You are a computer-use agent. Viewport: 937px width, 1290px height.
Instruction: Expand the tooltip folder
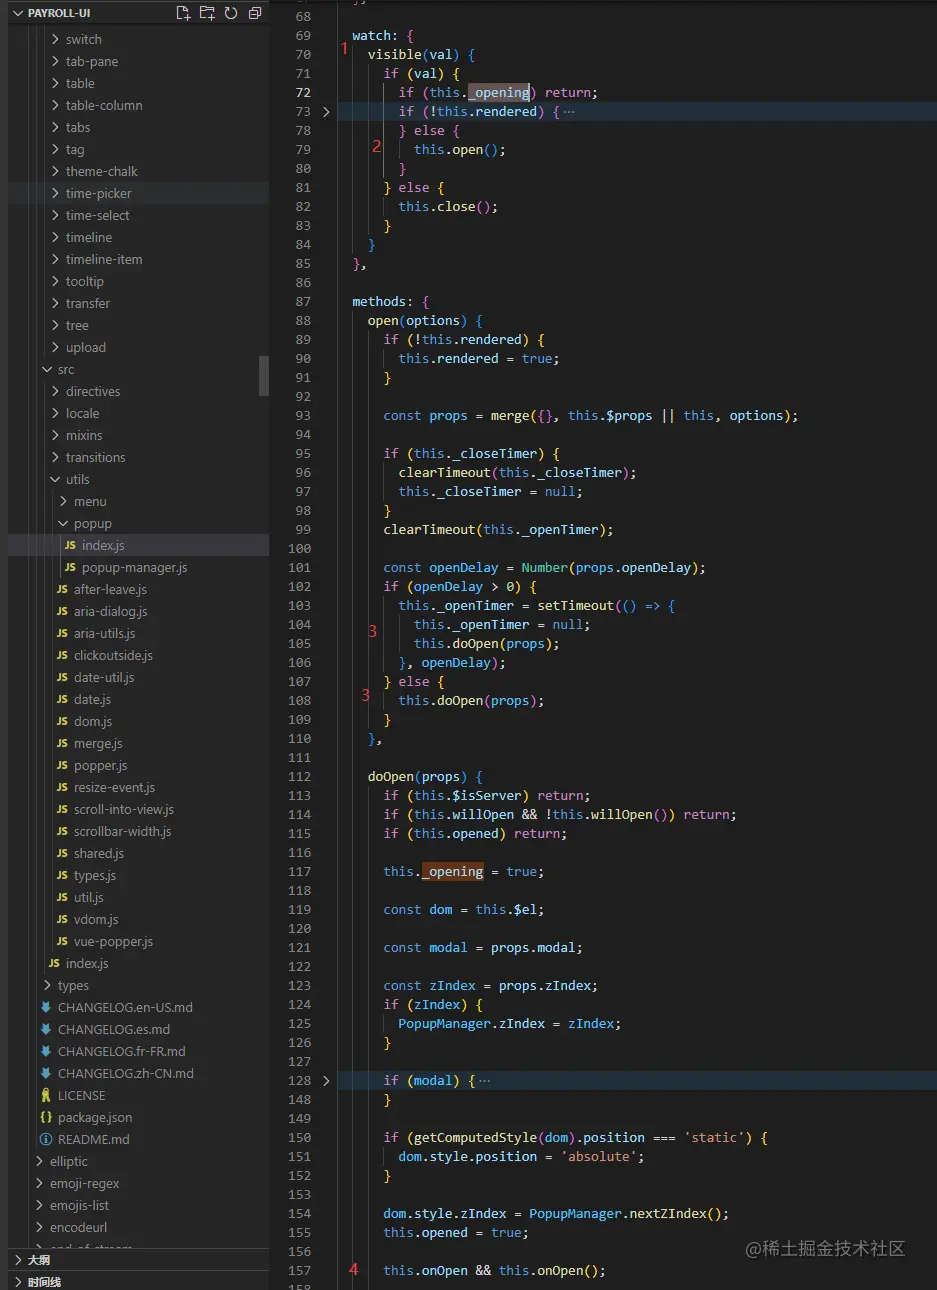tap(85, 281)
